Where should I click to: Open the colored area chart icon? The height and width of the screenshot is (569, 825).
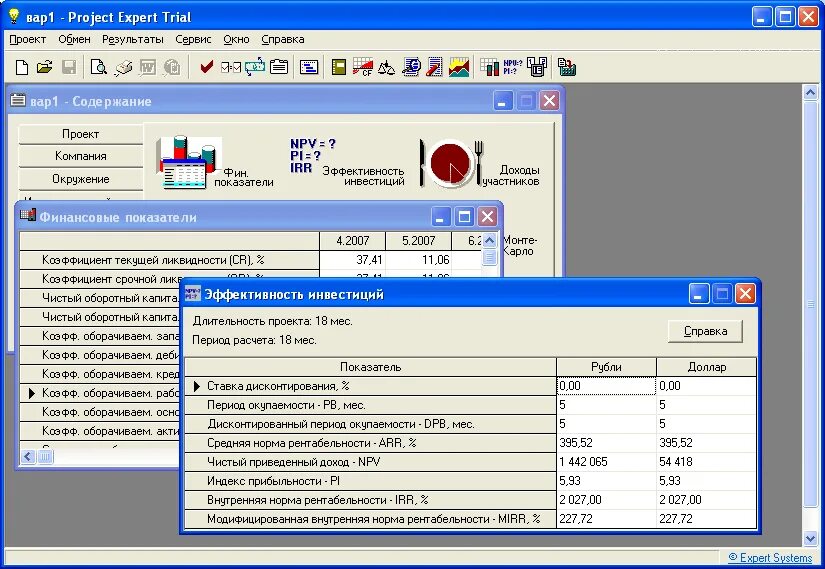pyautogui.click(x=459, y=67)
